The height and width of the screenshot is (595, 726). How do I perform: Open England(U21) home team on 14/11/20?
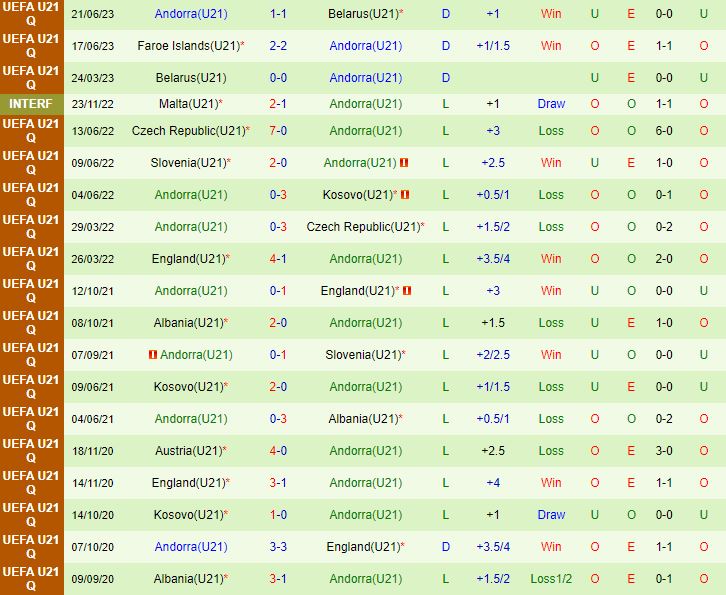(x=188, y=482)
